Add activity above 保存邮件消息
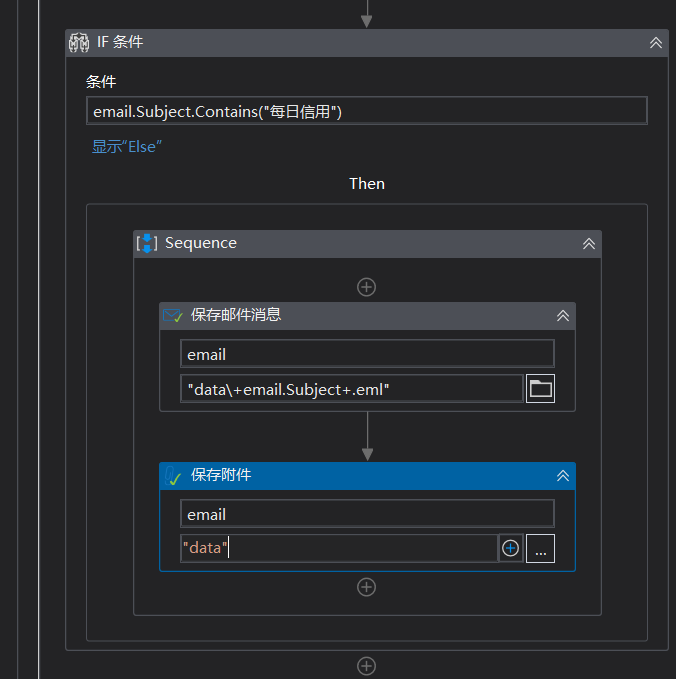The image size is (676, 679). (x=366, y=287)
